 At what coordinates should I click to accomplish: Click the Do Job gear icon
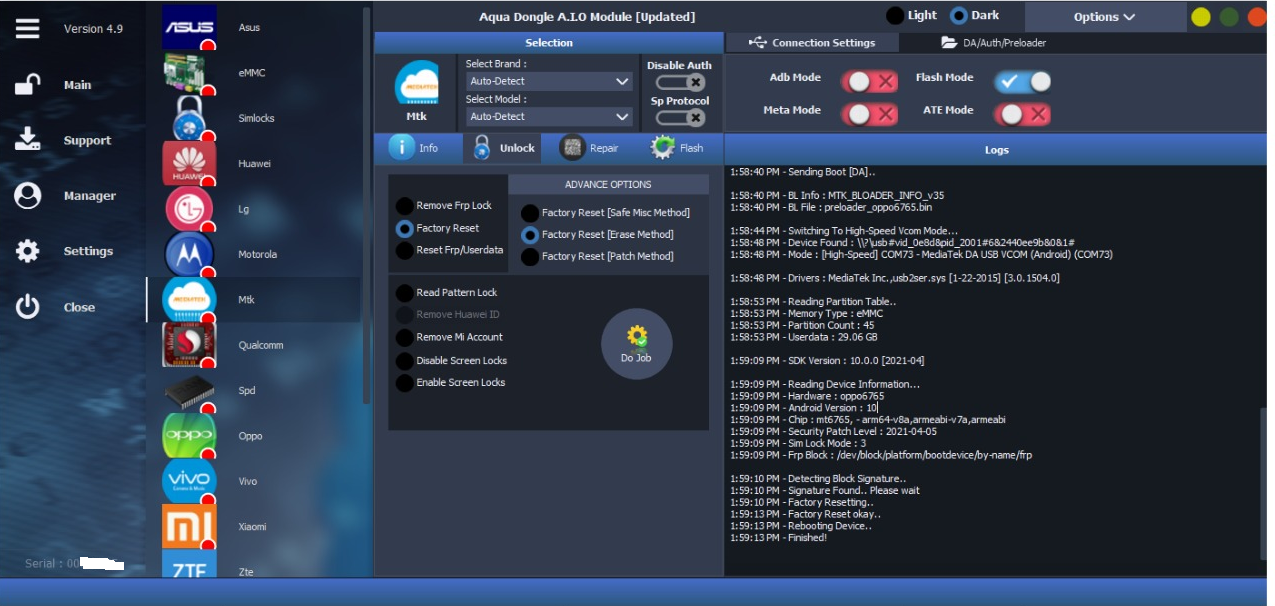click(x=637, y=344)
